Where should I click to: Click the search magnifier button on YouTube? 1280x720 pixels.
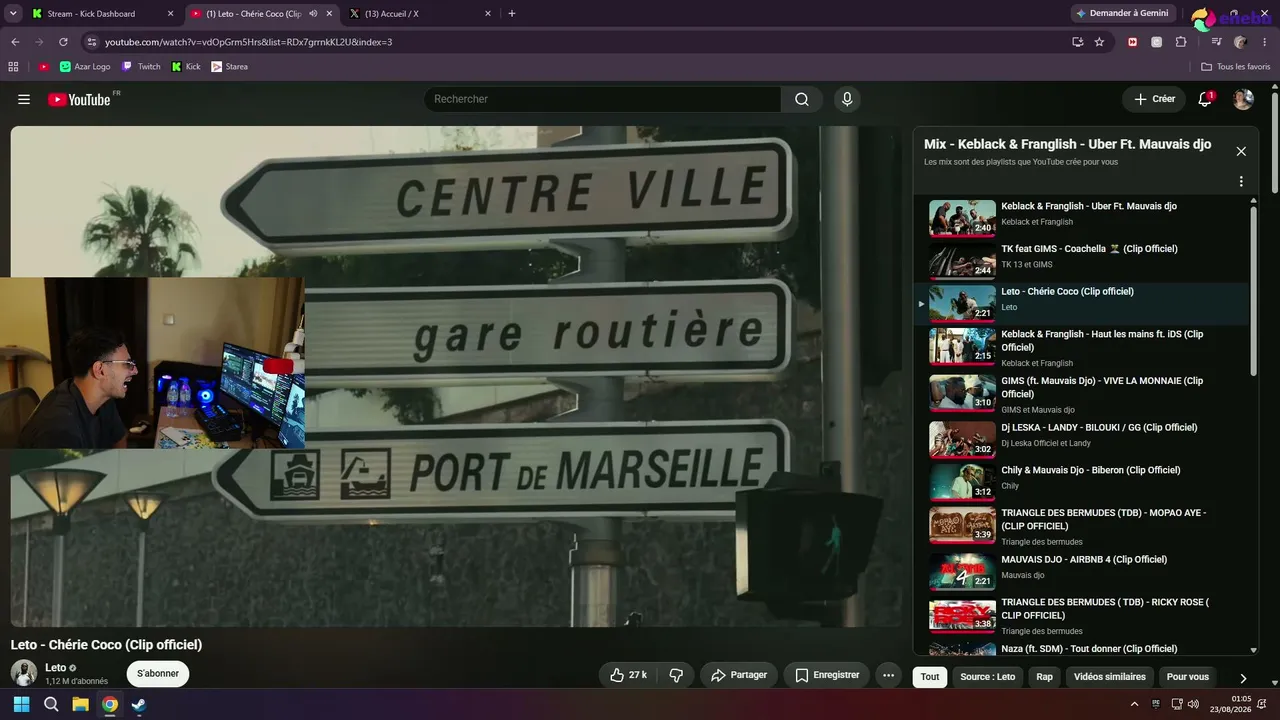click(802, 99)
